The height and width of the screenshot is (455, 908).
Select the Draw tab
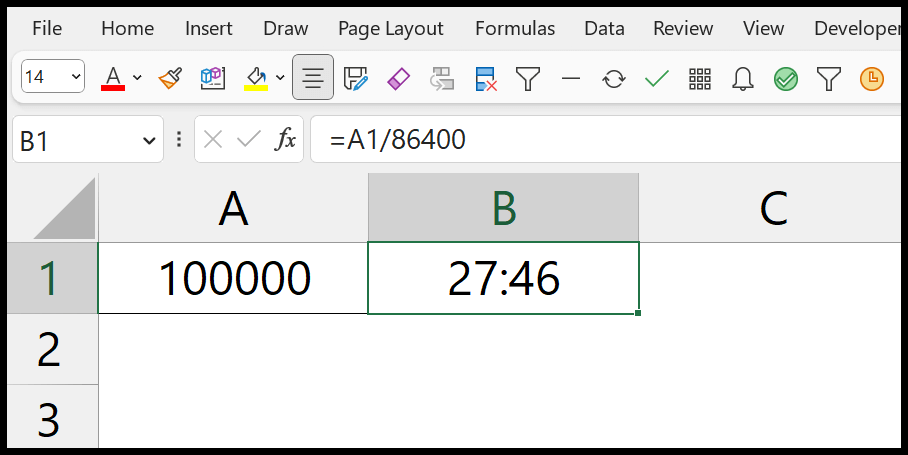285,28
